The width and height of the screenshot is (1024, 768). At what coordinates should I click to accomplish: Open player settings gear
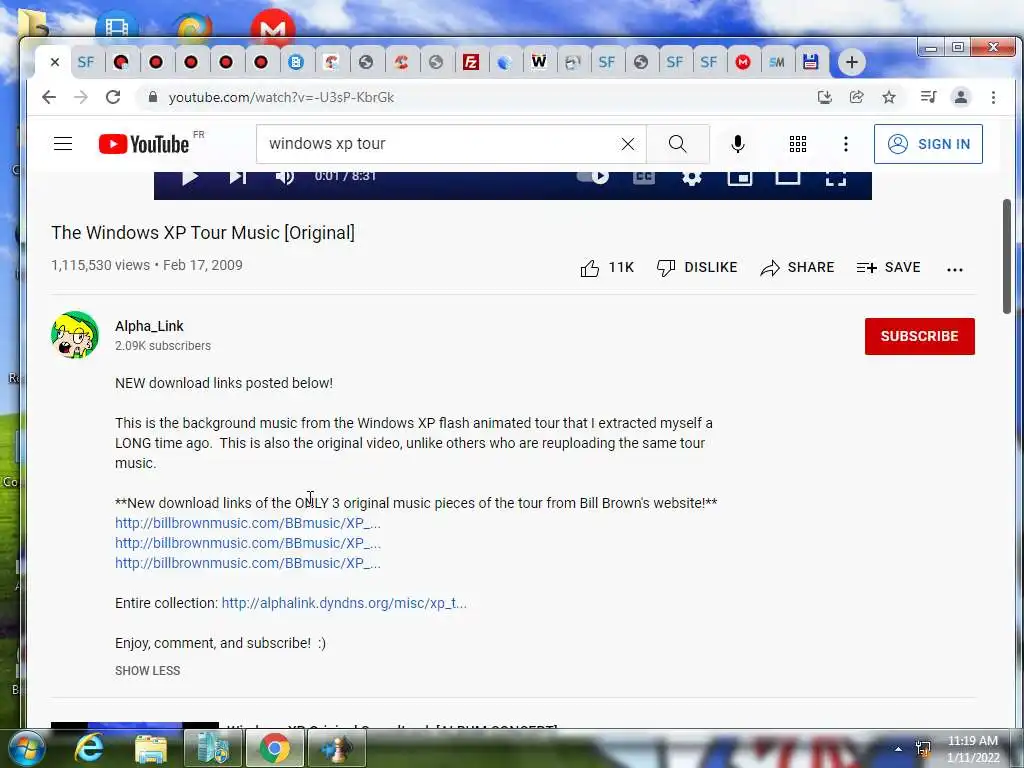click(x=692, y=177)
